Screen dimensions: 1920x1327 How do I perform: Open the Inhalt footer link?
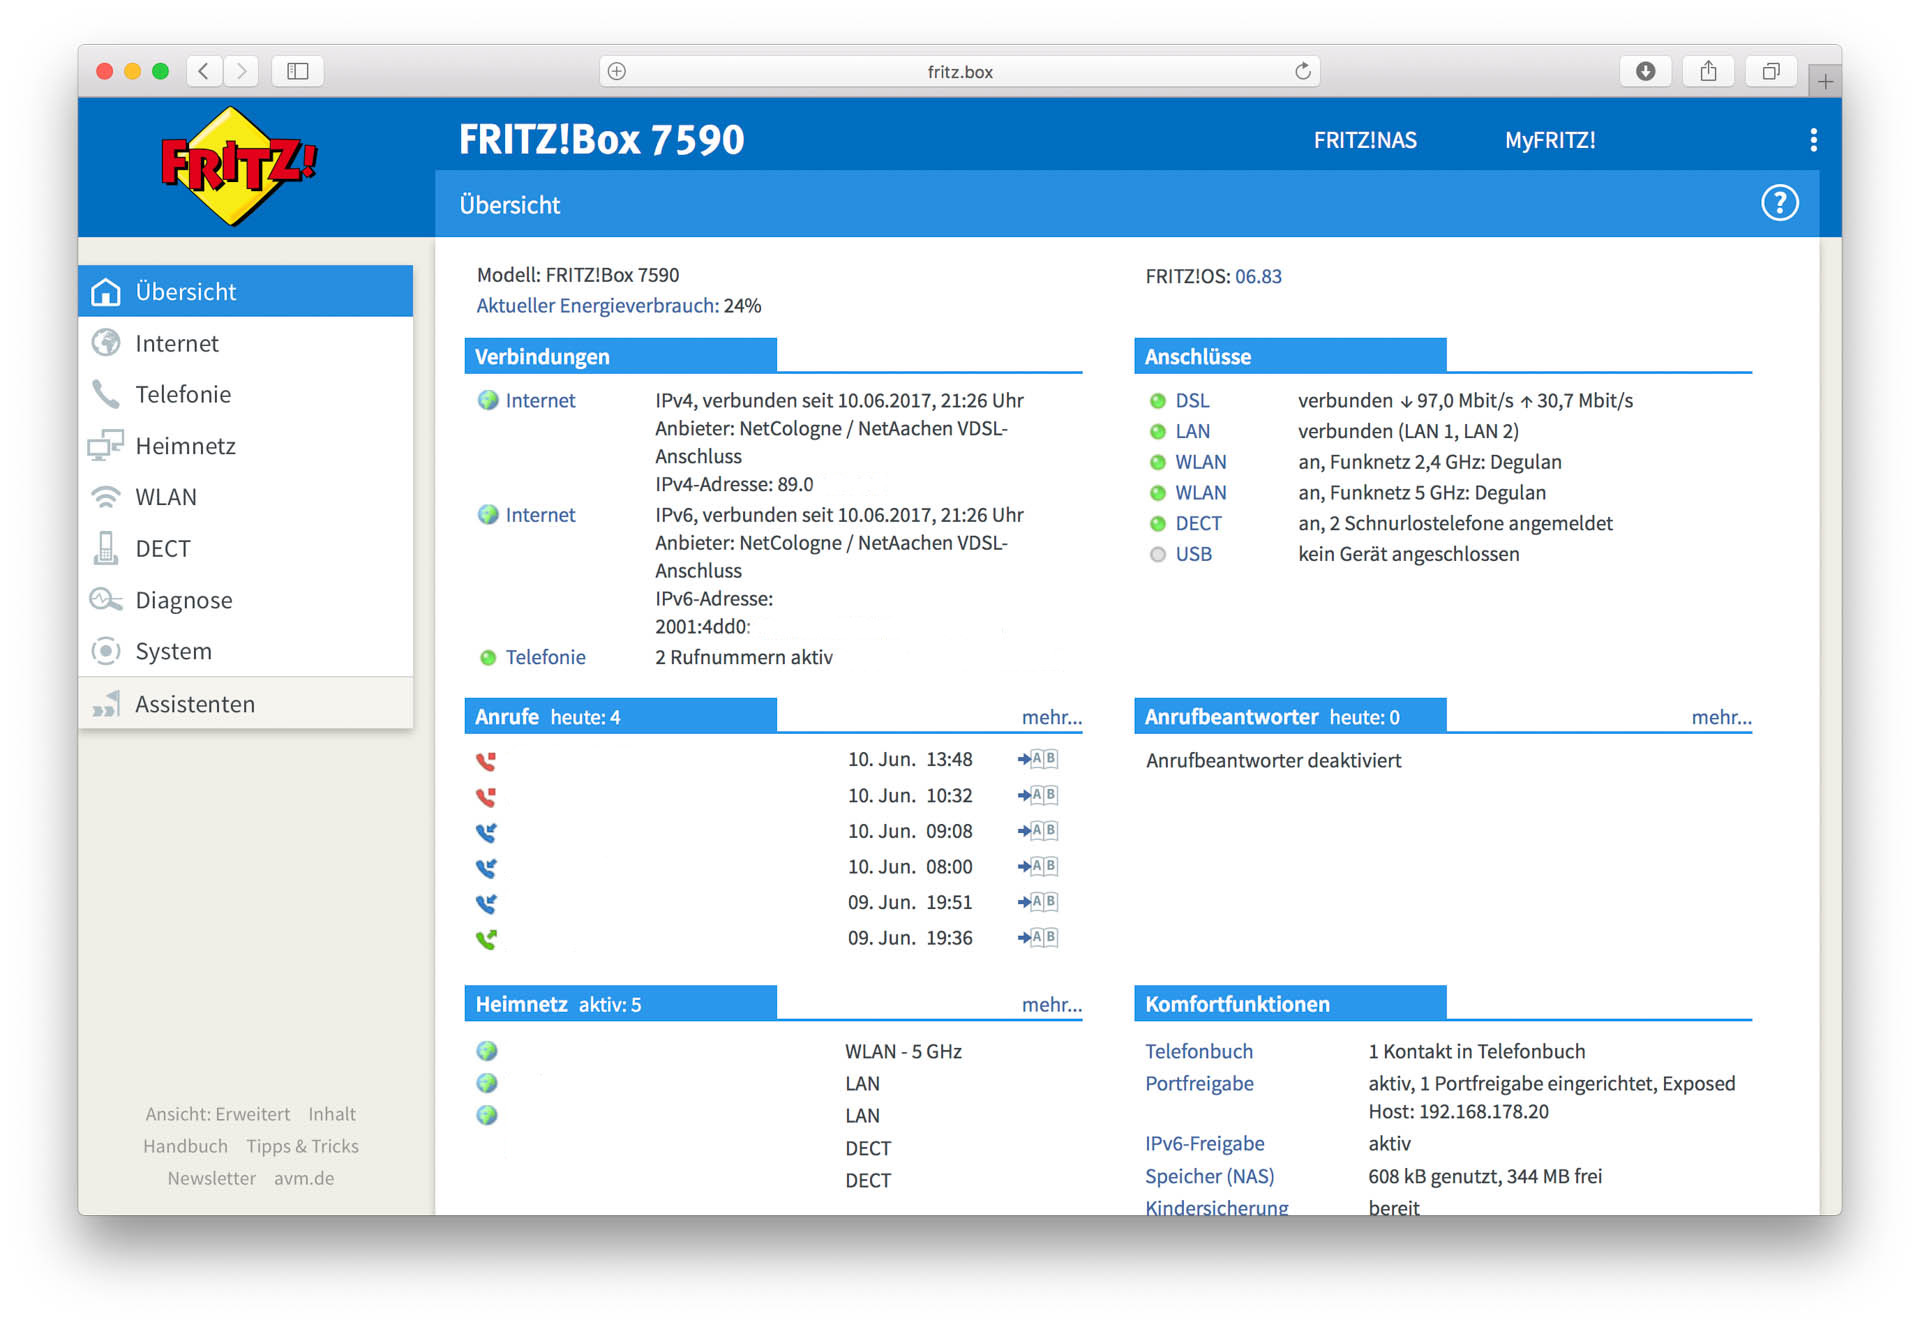pos(331,1114)
